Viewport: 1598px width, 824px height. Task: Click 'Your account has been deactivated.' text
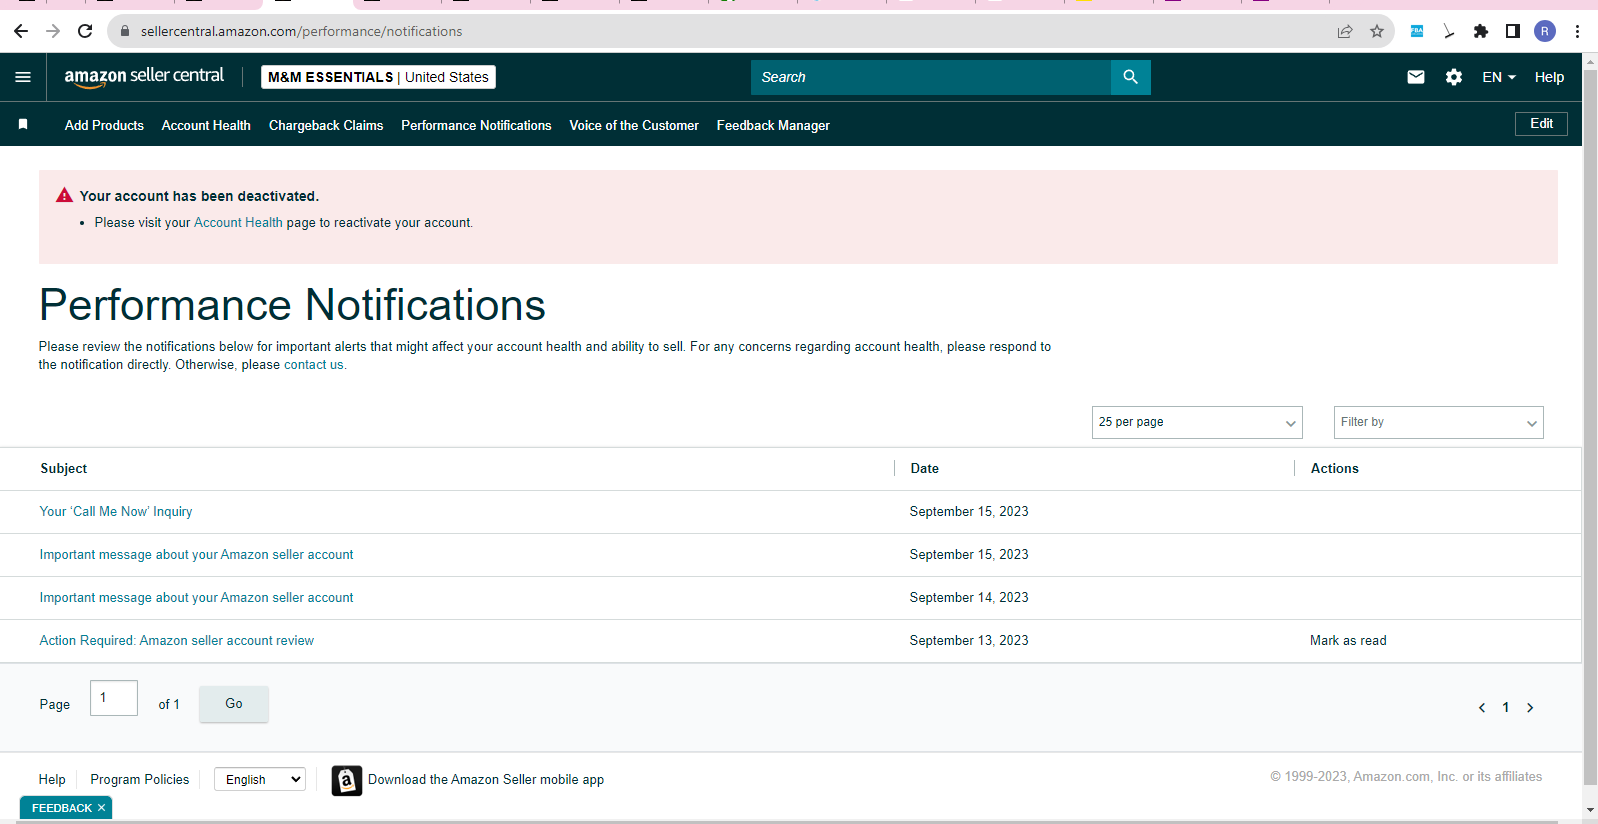point(199,196)
